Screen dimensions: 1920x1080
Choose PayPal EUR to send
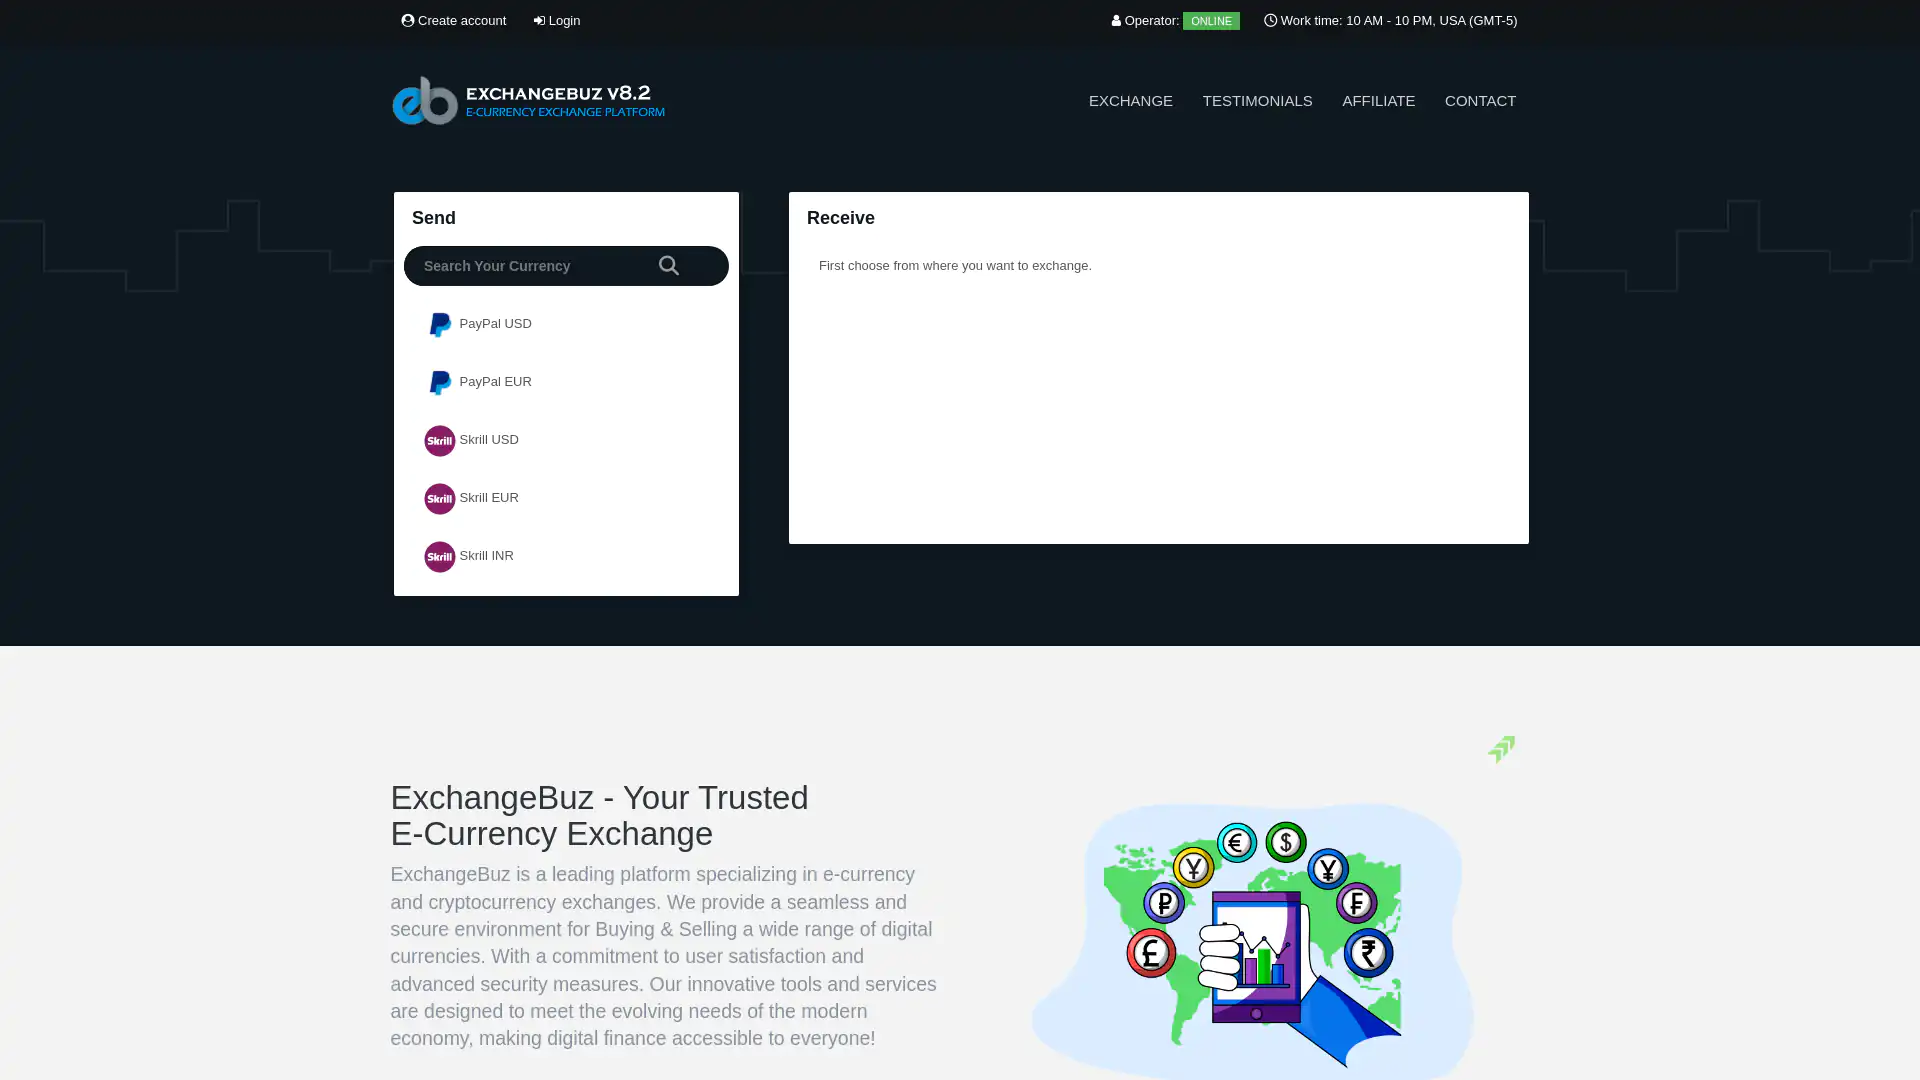pyautogui.click(x=495, y=382)
